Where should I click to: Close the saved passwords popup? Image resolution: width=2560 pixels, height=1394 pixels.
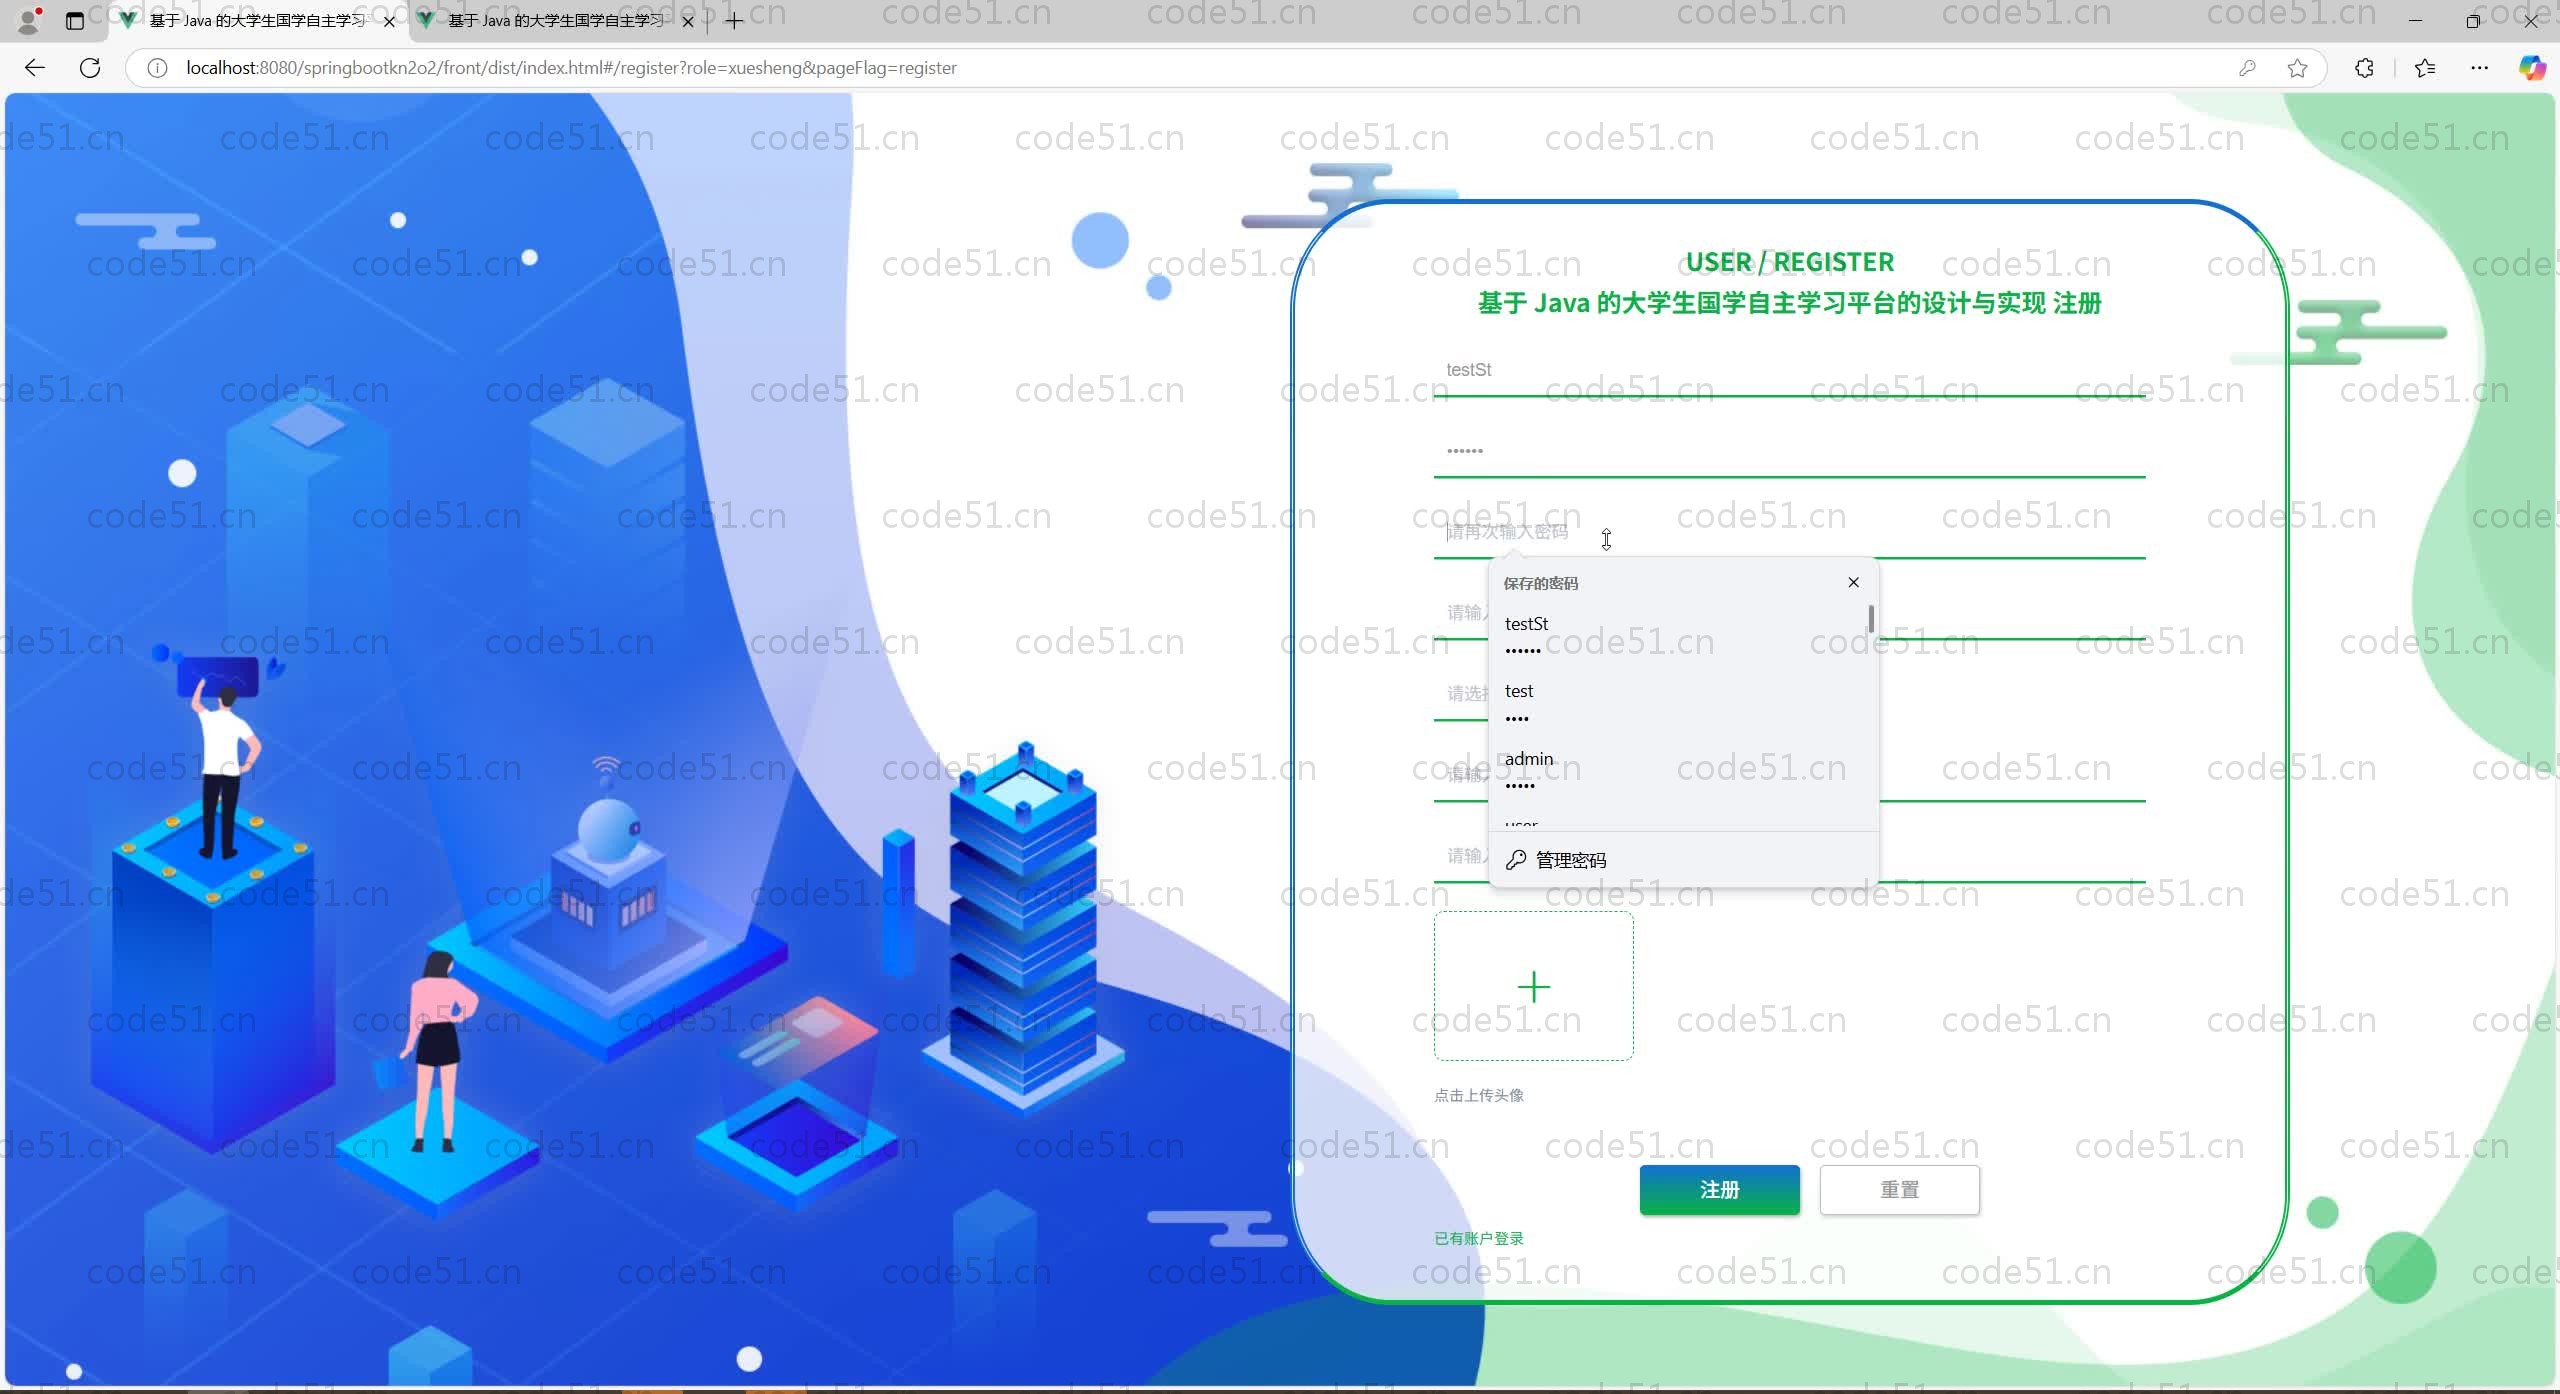click(x=1853, y=582)
